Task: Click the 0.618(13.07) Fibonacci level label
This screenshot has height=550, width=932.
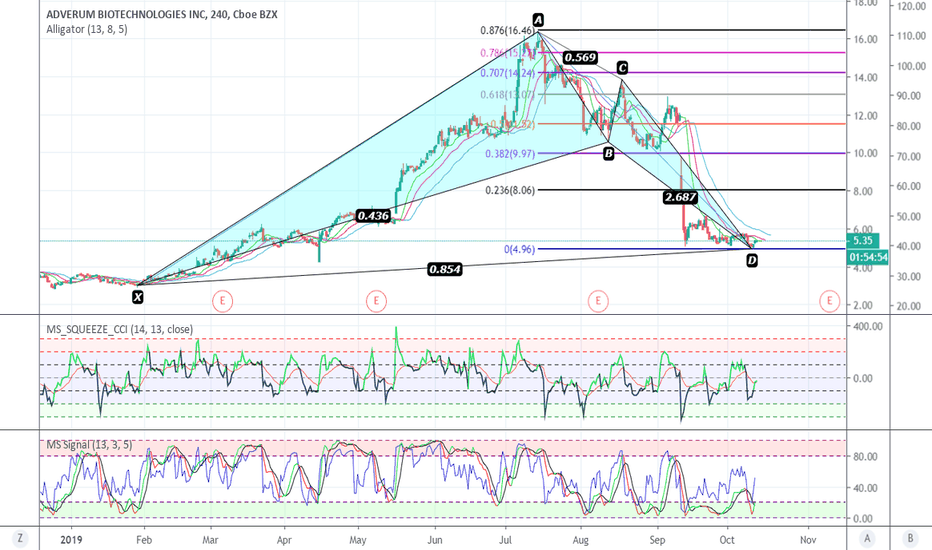Action: (x=507, y=95)
